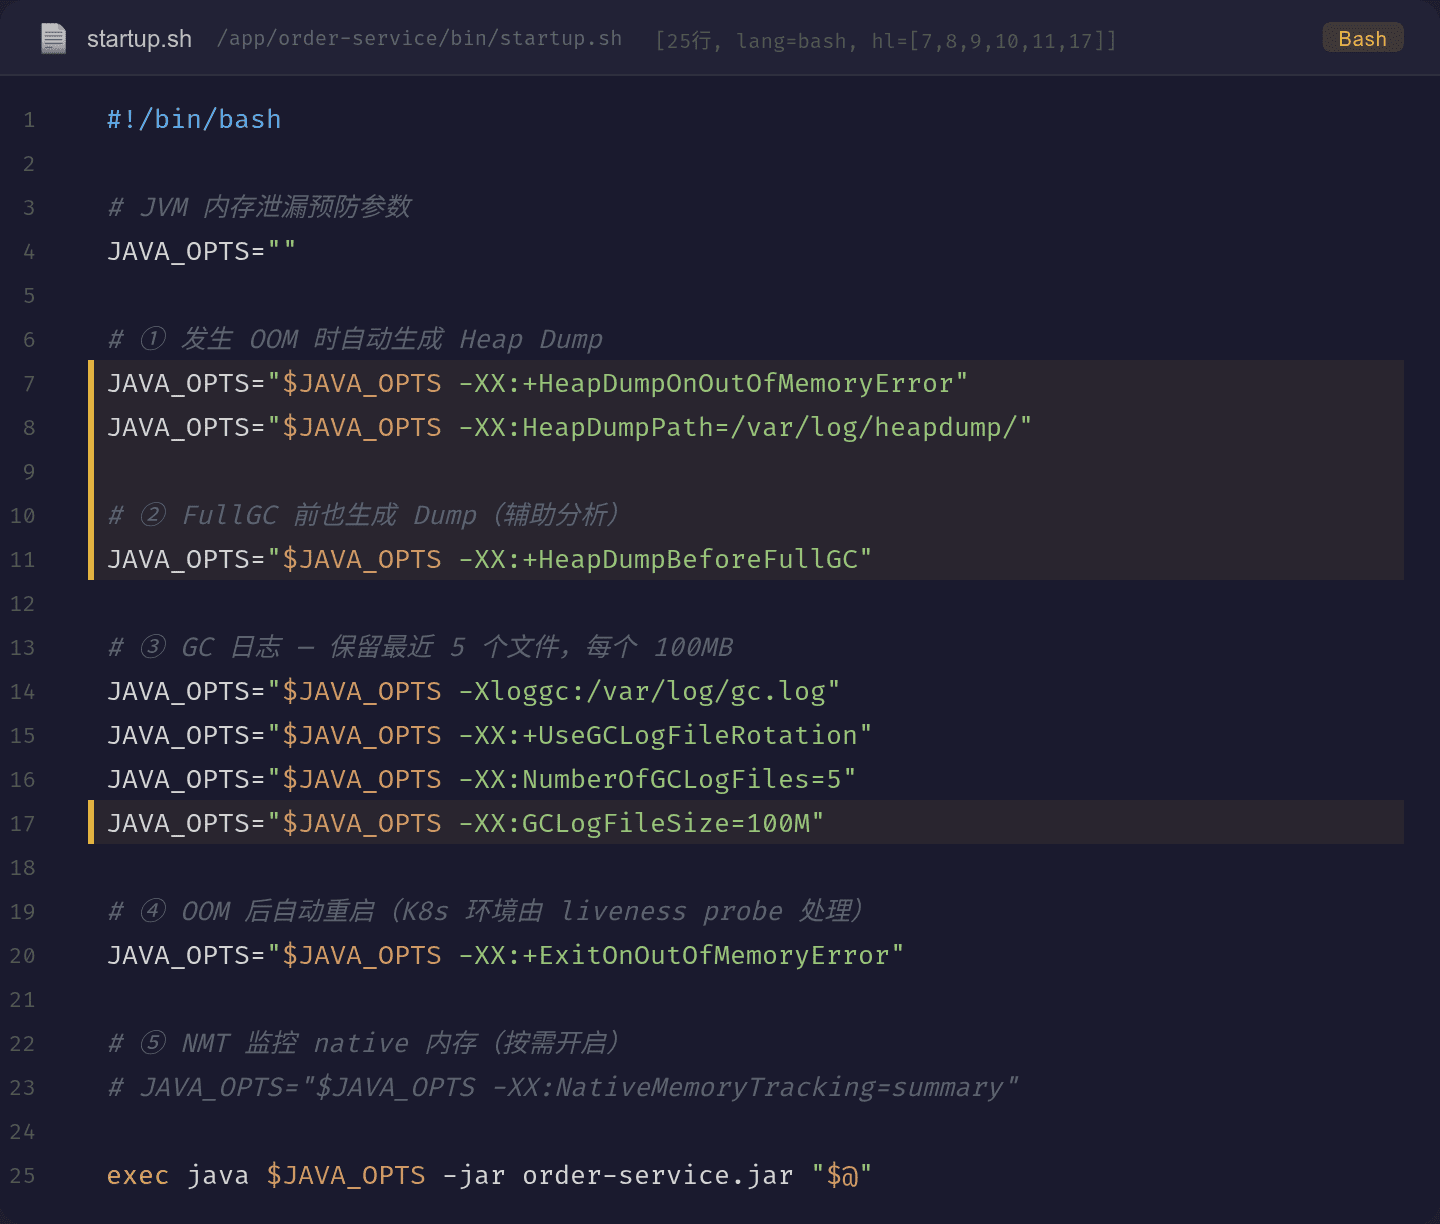Click the comment 'FullGC 前也生成 Dump'
The height and width of the screenshot is (1224, 1440).
[330, 515]
